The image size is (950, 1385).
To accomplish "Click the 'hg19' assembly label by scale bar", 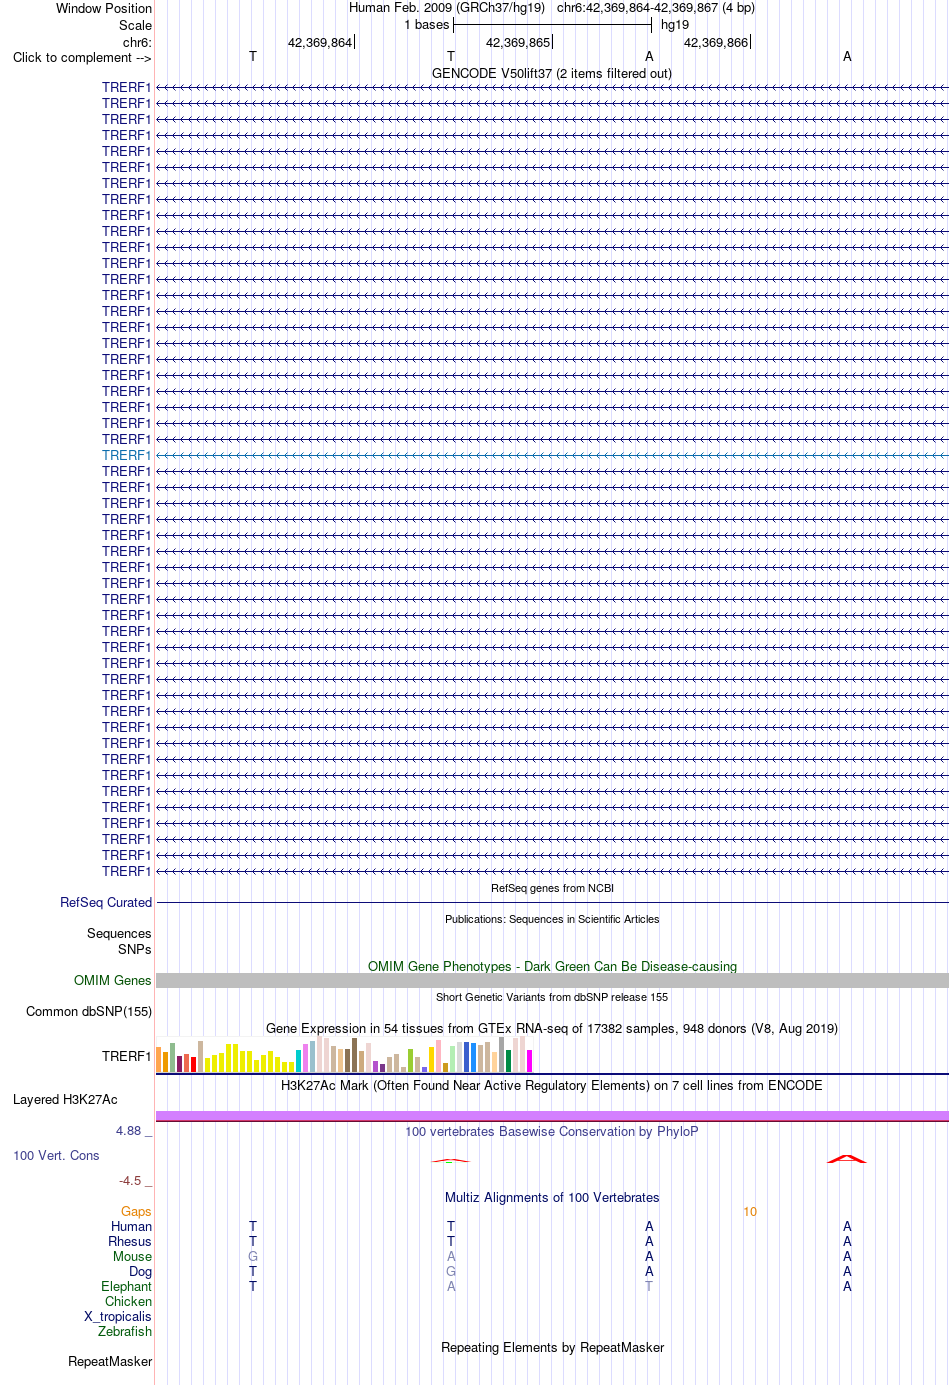I will [x=675, y=25].
